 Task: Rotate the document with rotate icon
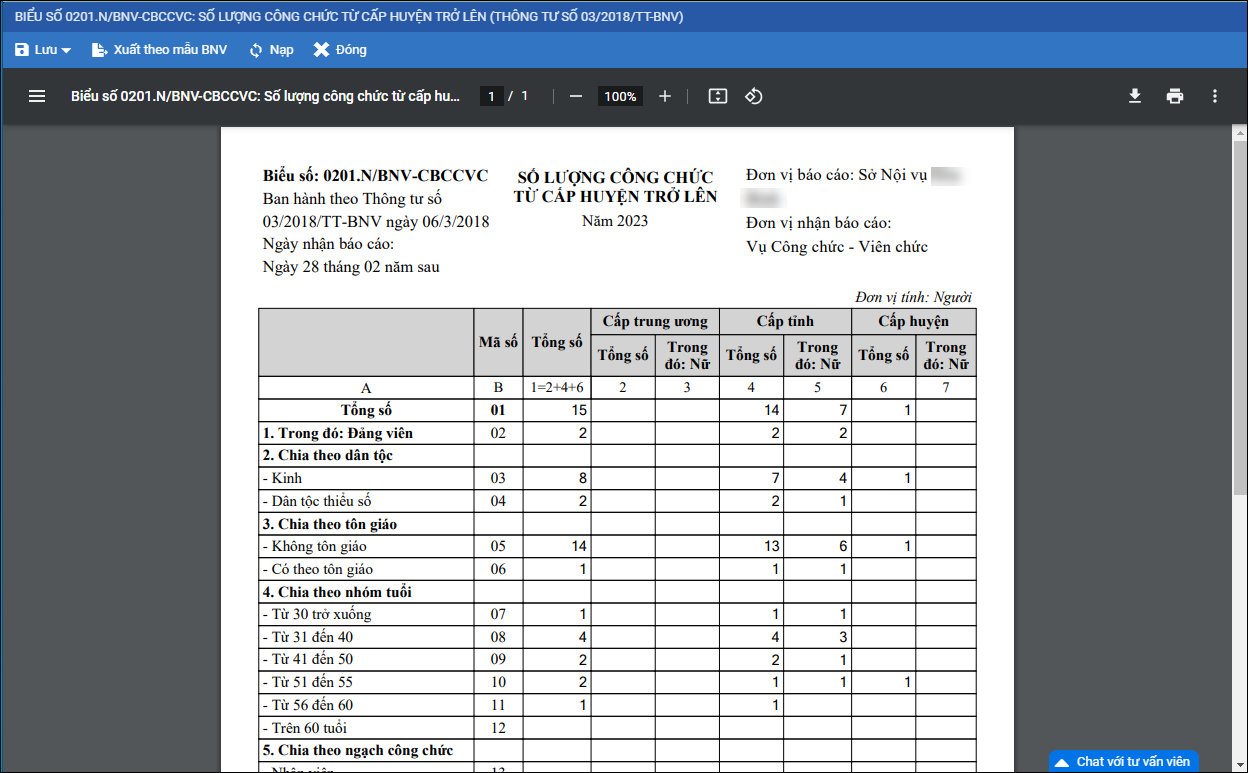click(754, 96)
